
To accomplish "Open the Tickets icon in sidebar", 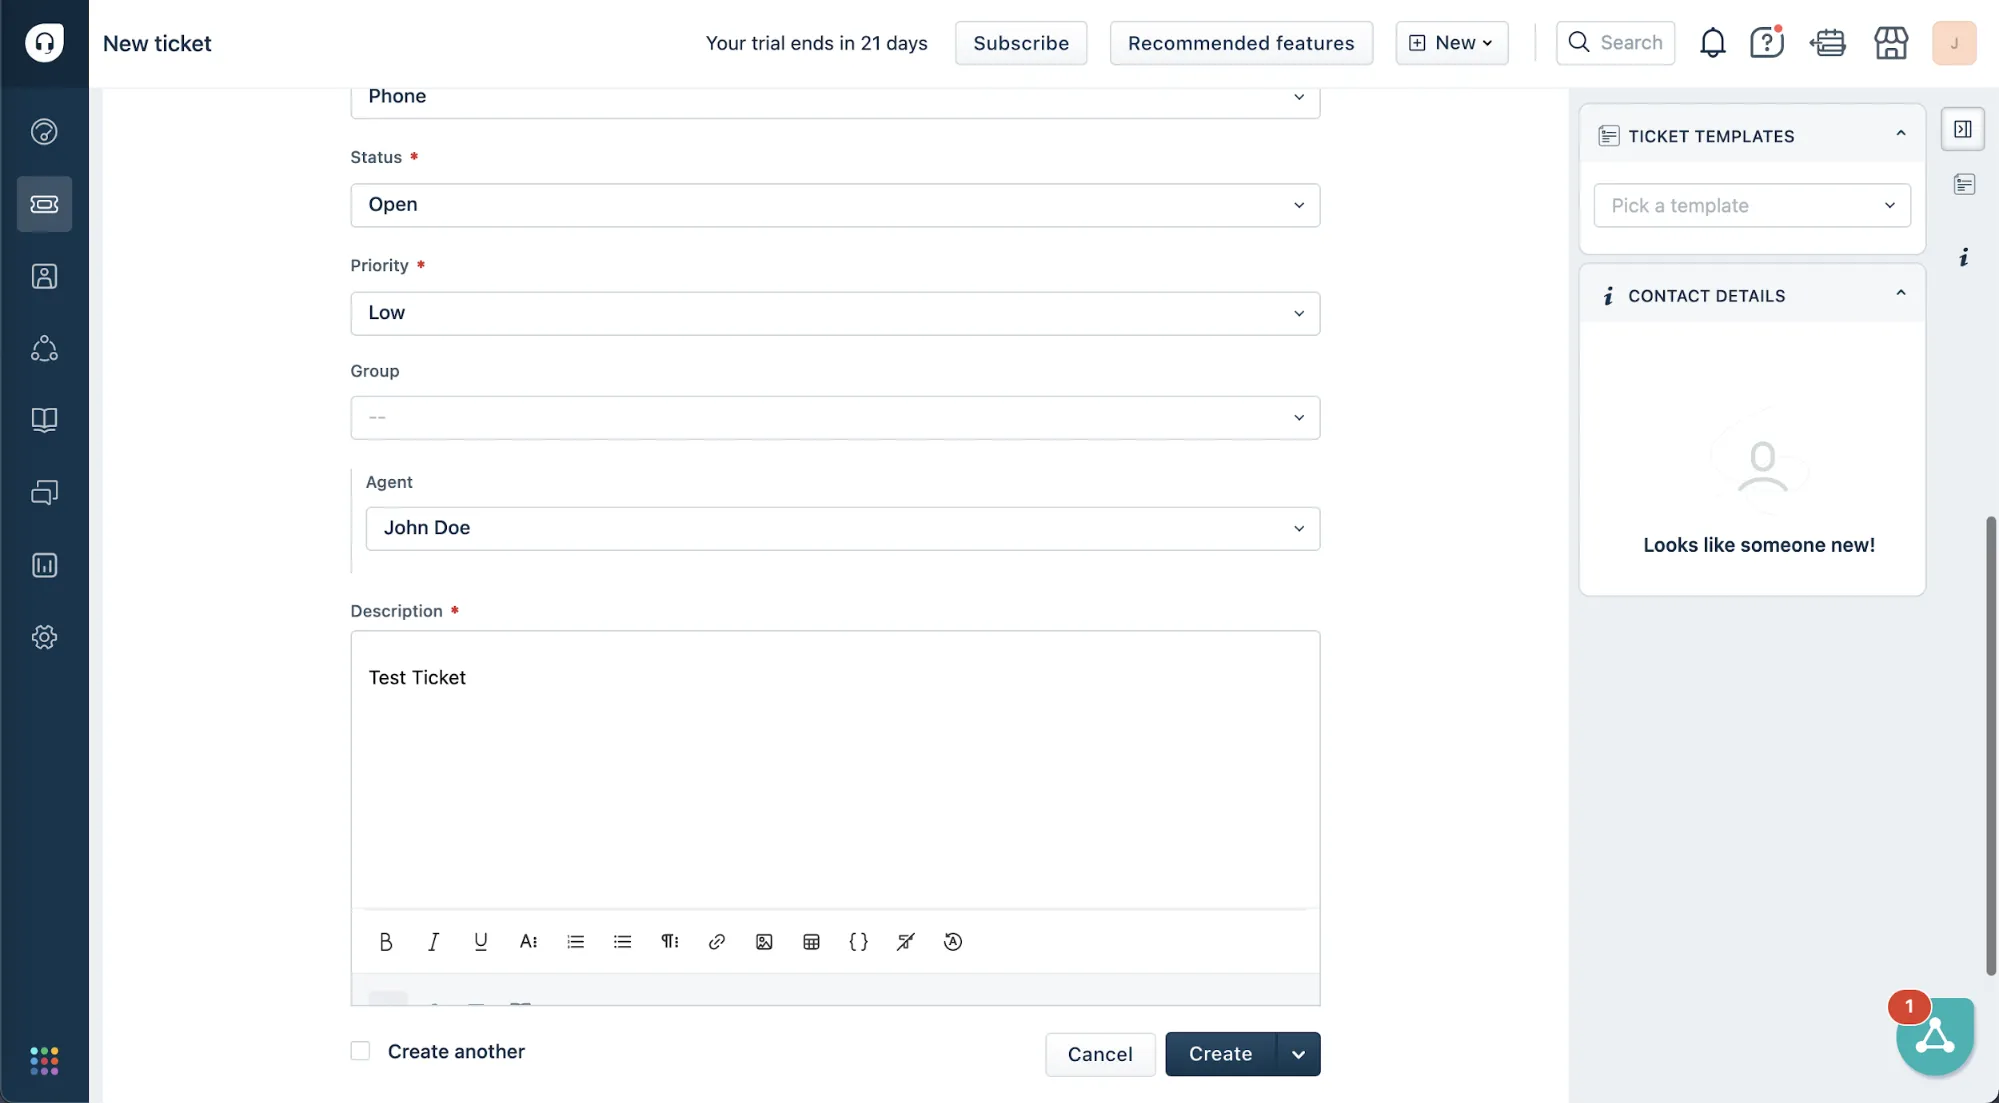I will tap(44, 204).
